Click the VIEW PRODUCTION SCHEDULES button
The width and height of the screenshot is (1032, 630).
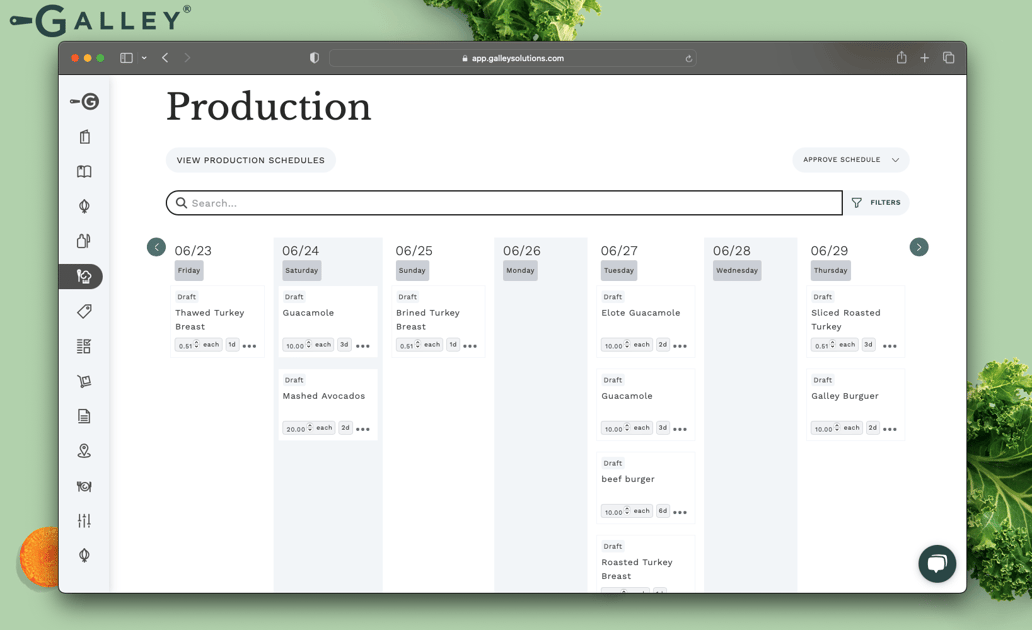[250, 160]
